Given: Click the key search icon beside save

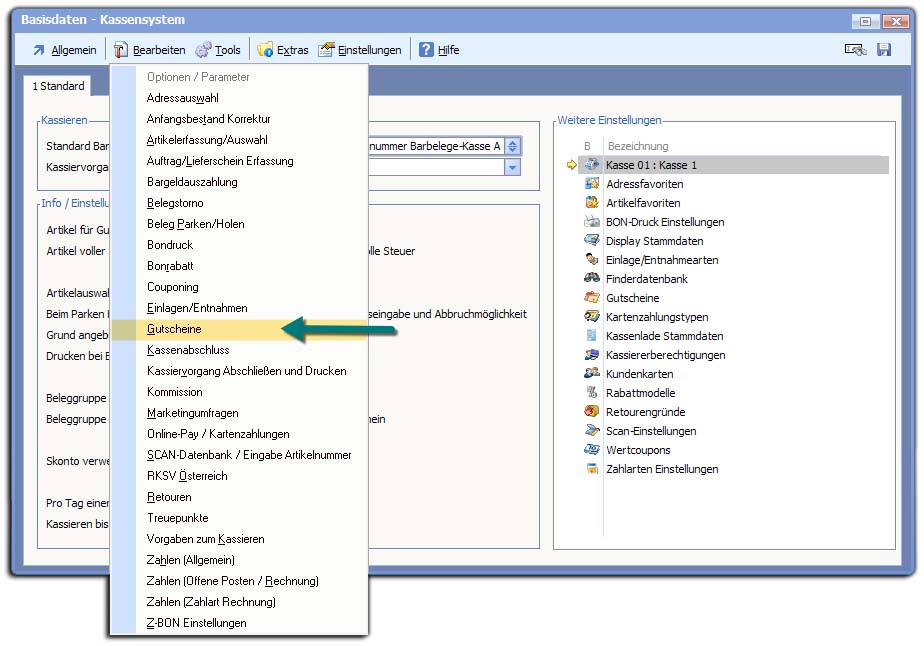Looking at the screenshot, I should pyautogui.click(x=854, y=50).
